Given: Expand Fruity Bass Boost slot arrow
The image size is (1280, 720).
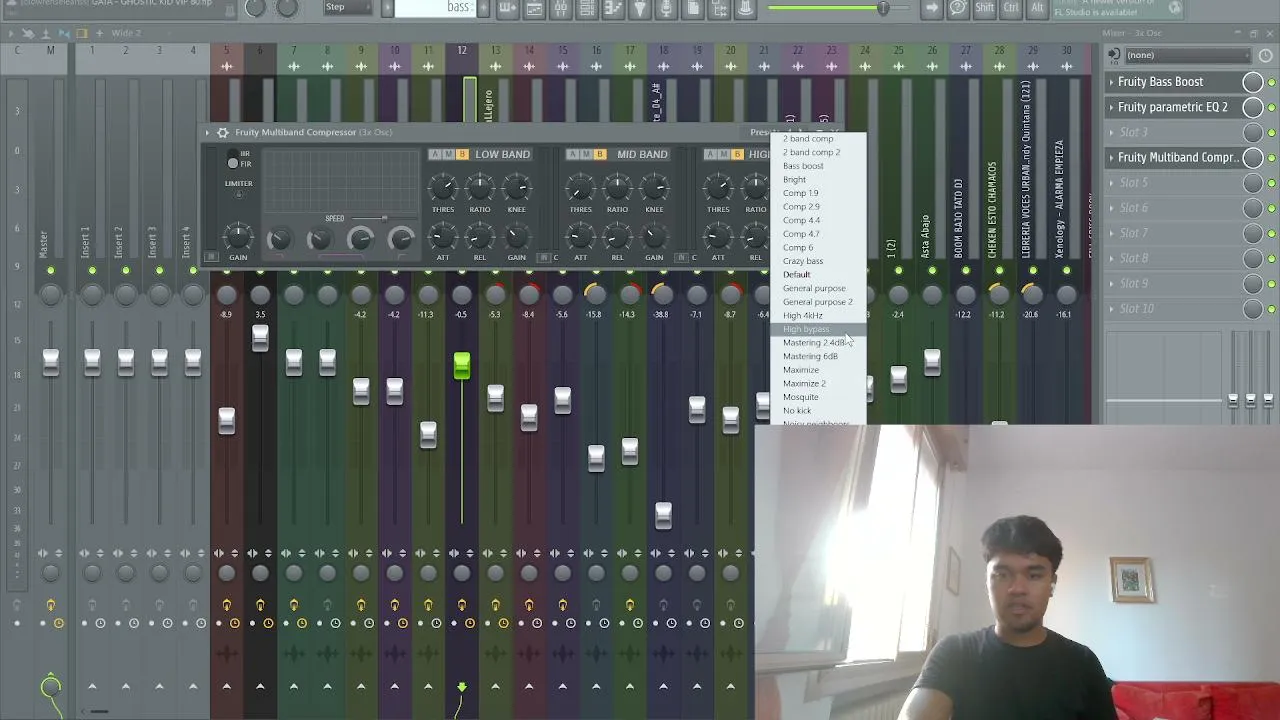Looking at the screenshot, I should tap(1111, 82).
